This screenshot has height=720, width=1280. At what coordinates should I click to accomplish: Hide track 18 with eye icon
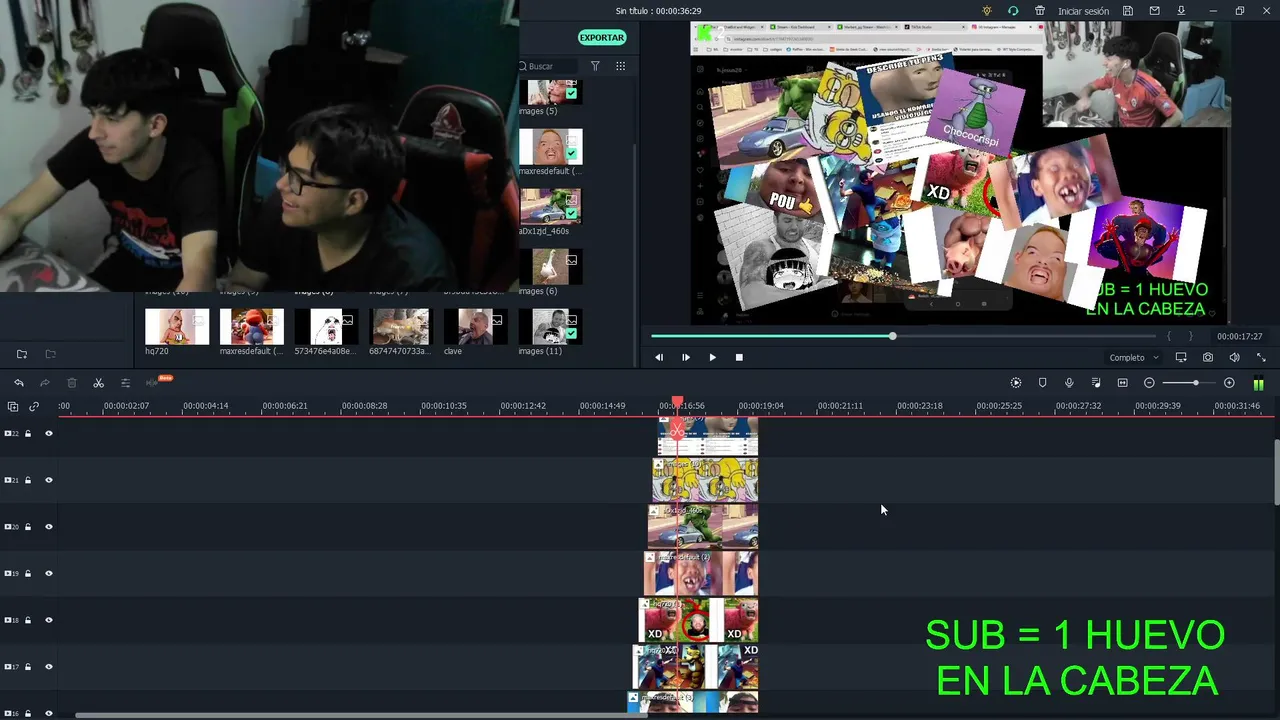click(x=48, y=620)
